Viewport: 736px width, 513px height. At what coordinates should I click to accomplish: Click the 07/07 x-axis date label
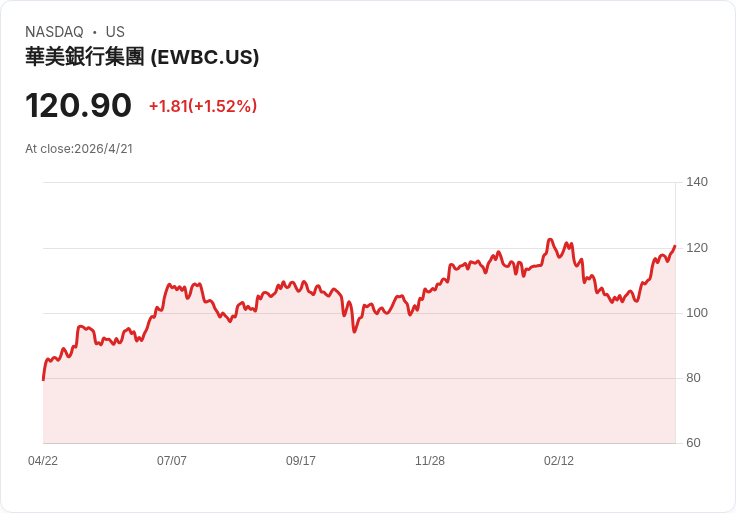coord(172,461)
